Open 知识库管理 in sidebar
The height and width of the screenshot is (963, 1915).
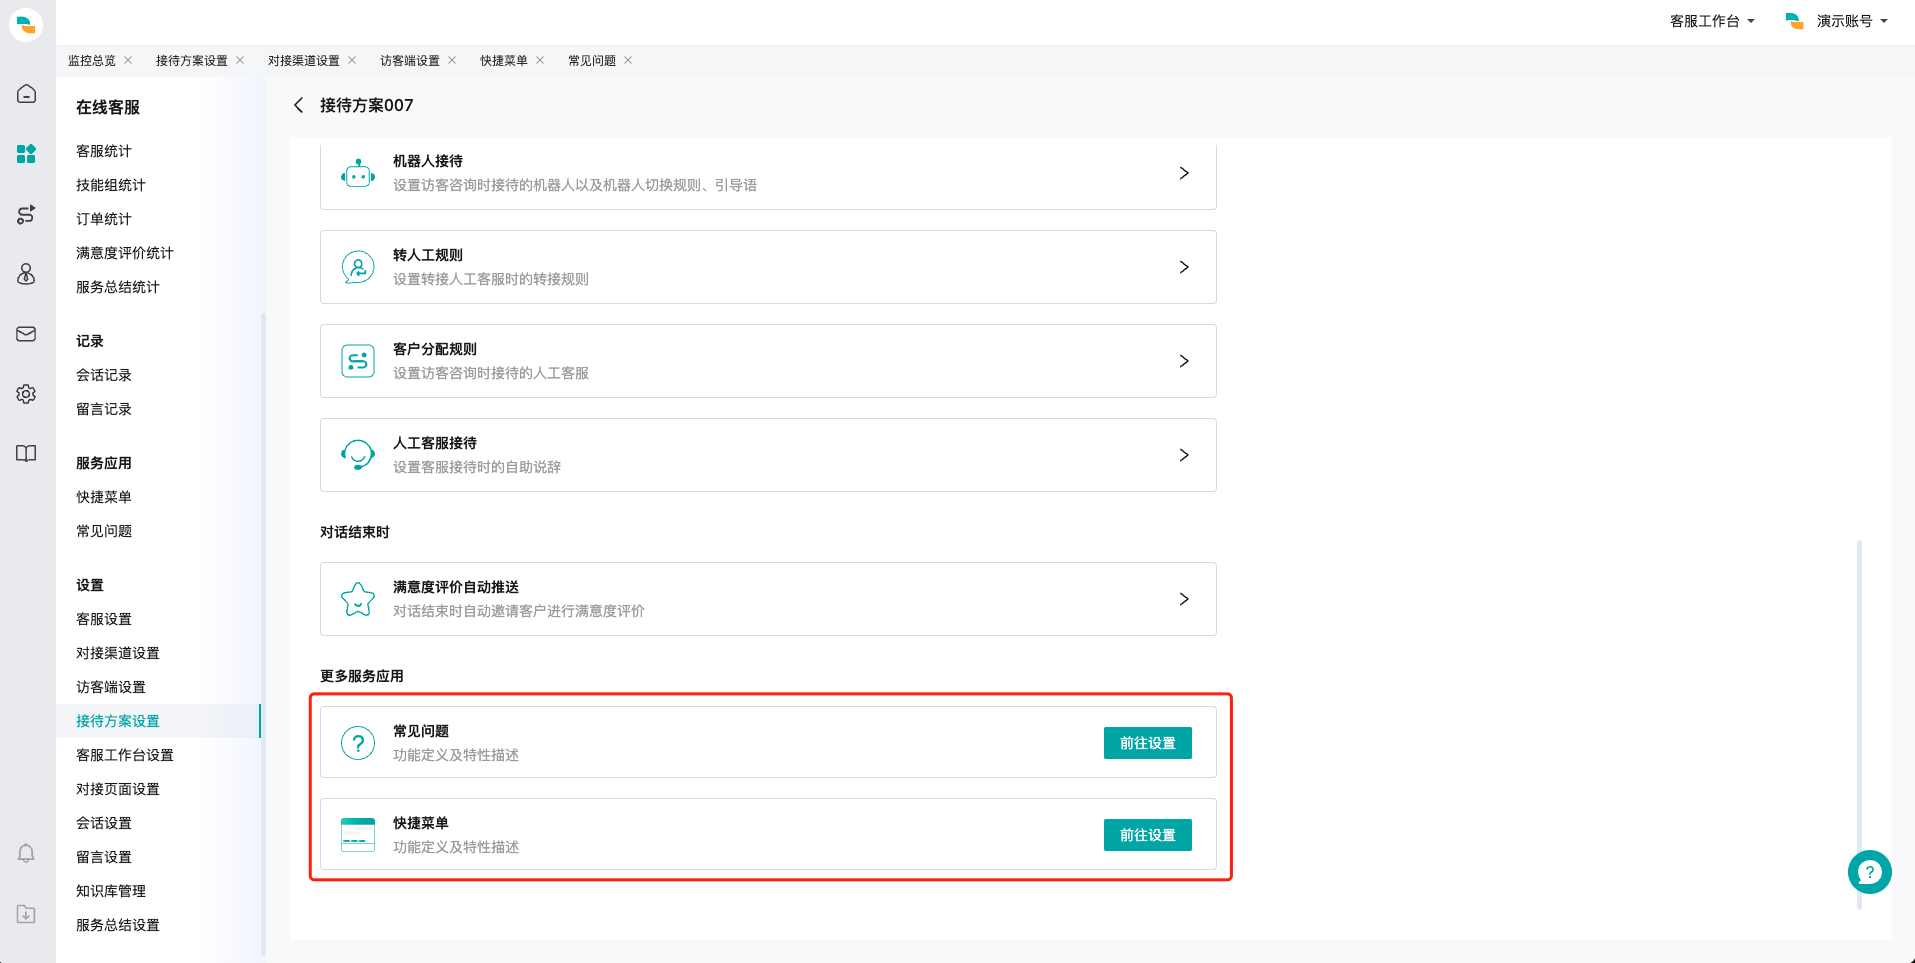click(111, 891)
